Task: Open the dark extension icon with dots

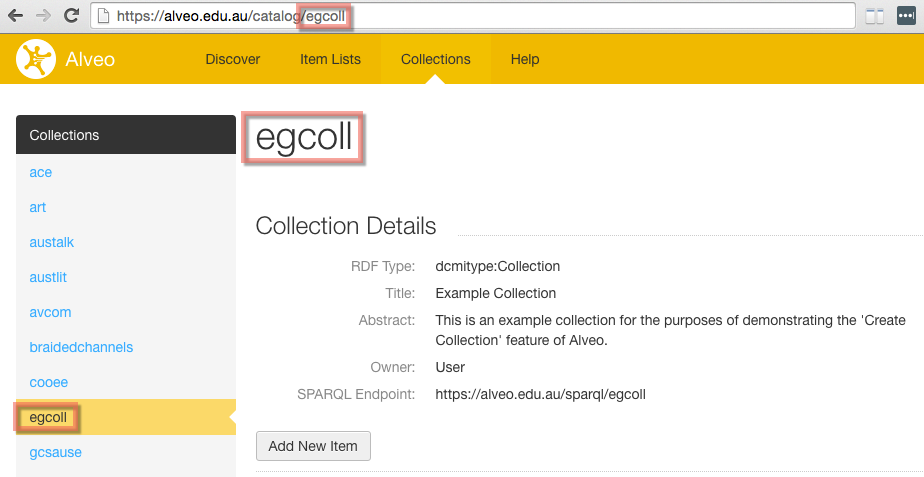Action: pyautogui.click(x=906, y=15)
